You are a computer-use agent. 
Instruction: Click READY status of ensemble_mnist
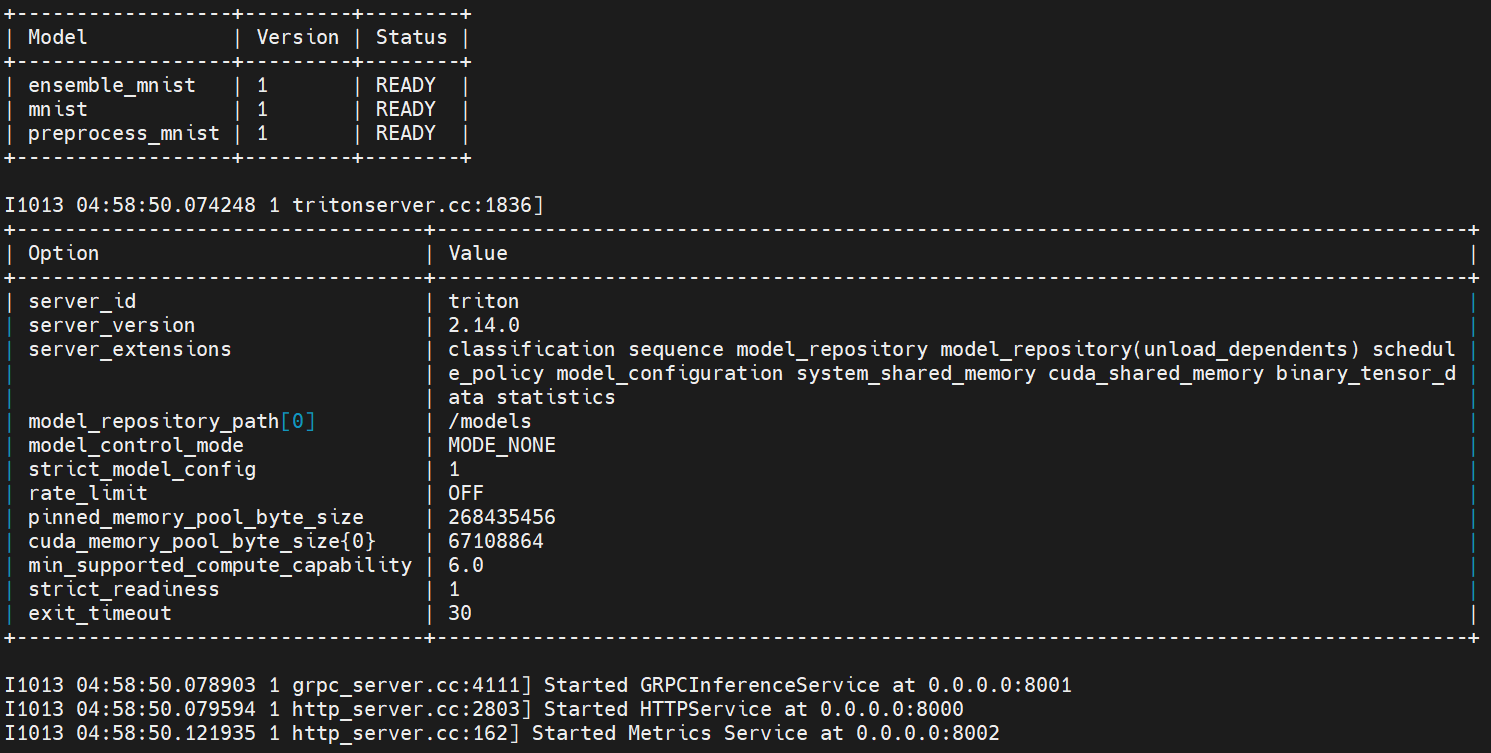tap(405, 85)
